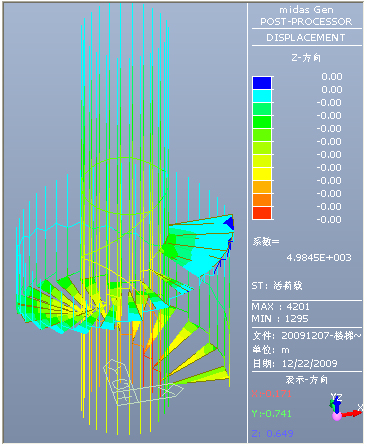Click the MAX : 4201 node label
This screenshot has height=447, width=367.
point(281,306)
